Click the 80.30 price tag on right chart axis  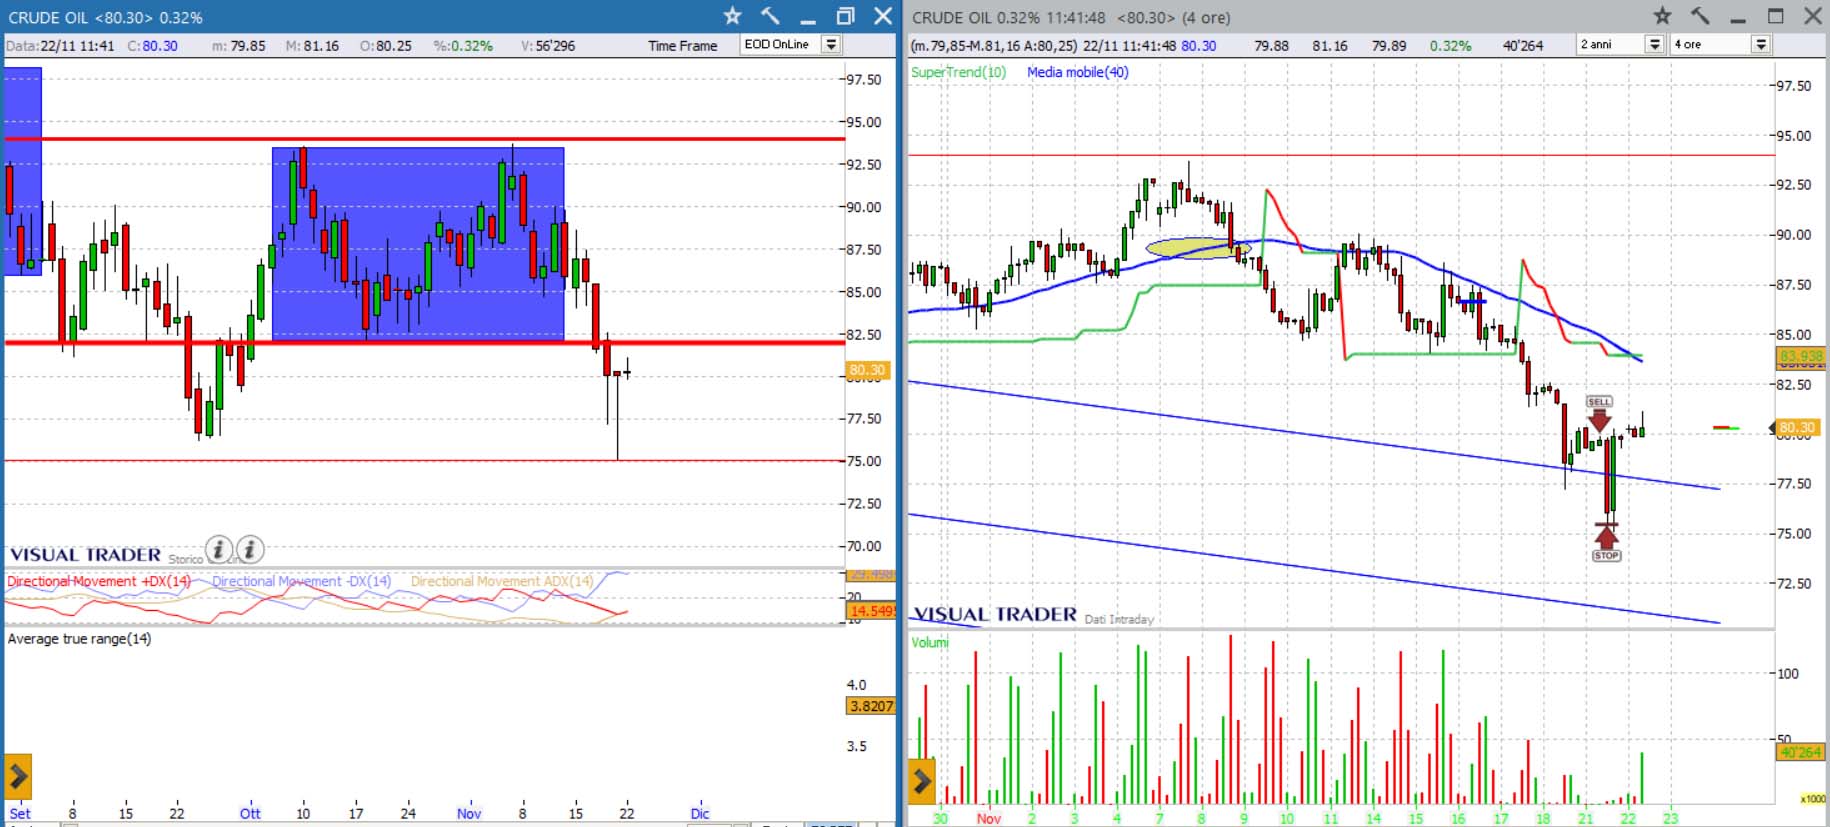[x=1797, y=427]
